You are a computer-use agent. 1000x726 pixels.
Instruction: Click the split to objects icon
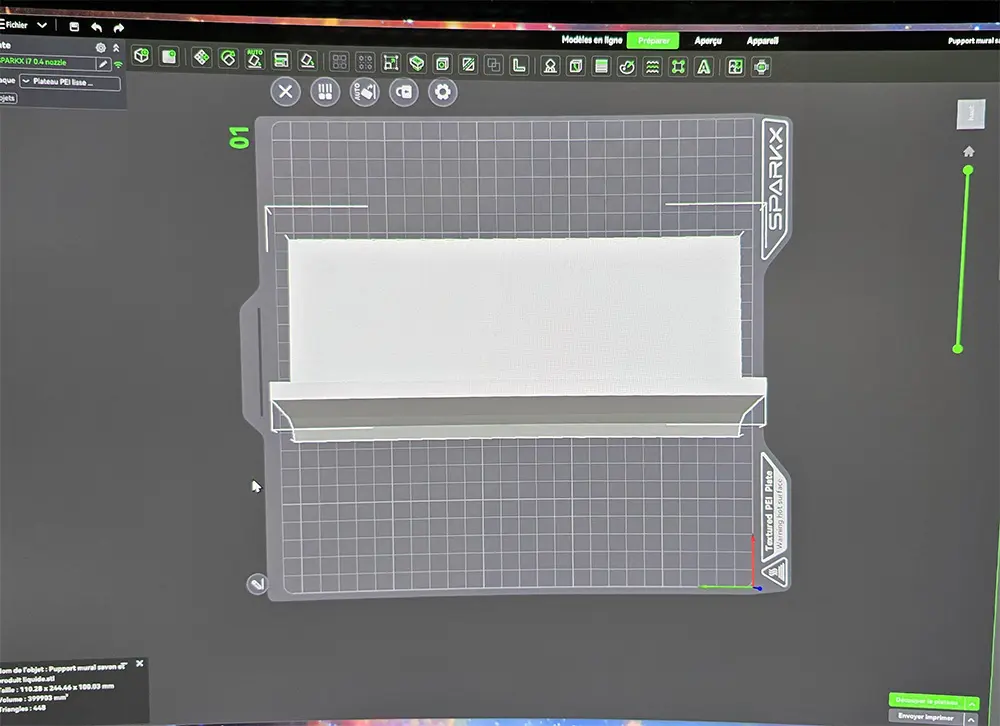(x=339, y=62)
